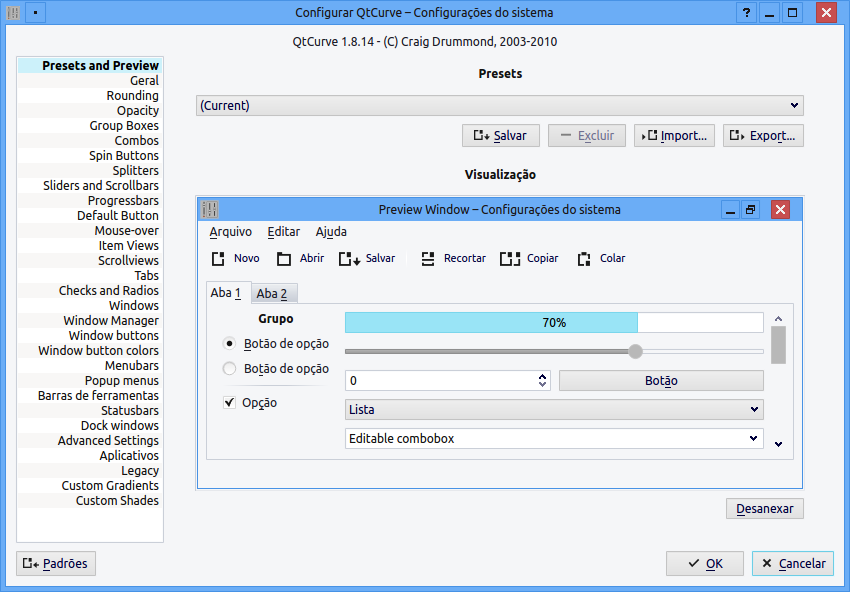The image size is (850, 592).
Task: Click the preview vertical scrollbar thumb
Action: coord(778,345)
